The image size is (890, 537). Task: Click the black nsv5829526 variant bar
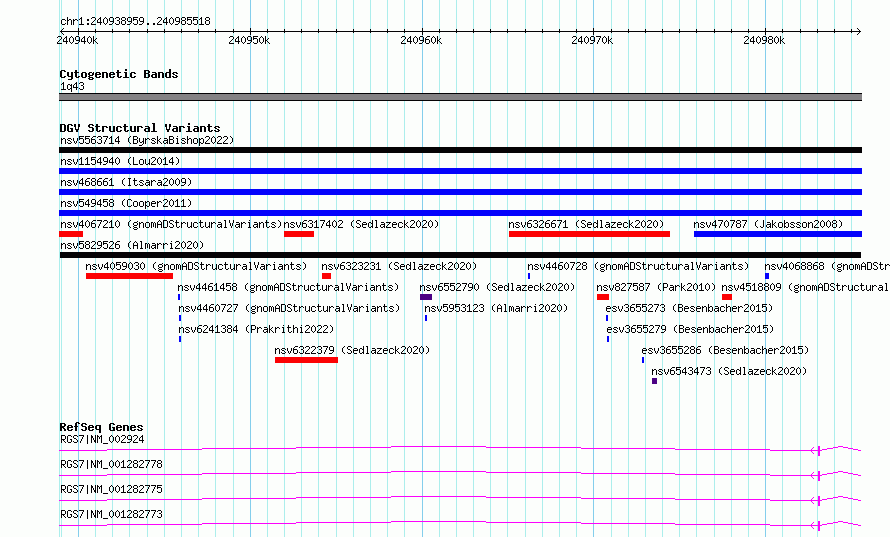460,255
